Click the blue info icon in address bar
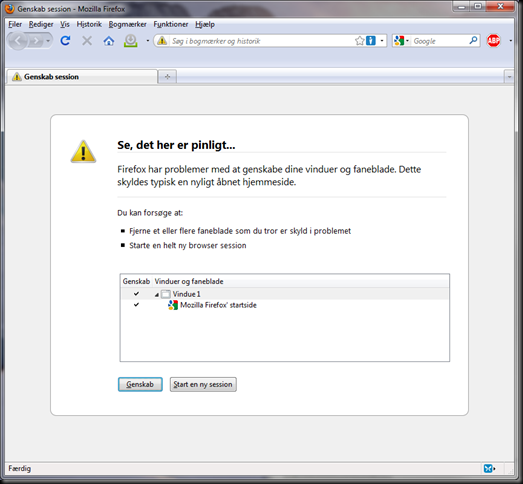Image resolution: width=523 pixels, height=484 pixels. [371, 41]
